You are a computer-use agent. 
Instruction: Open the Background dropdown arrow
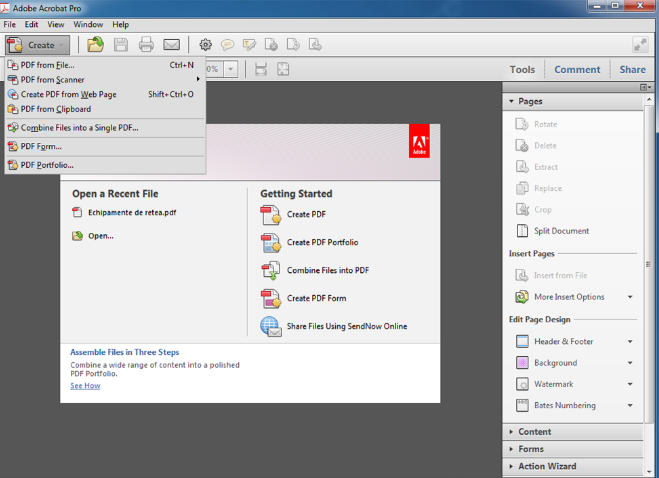tap(630, 363)
